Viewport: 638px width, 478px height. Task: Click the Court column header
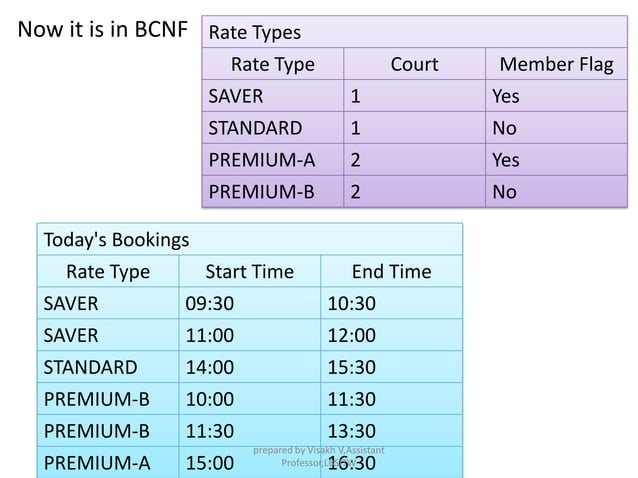click(x=414, y=64)
